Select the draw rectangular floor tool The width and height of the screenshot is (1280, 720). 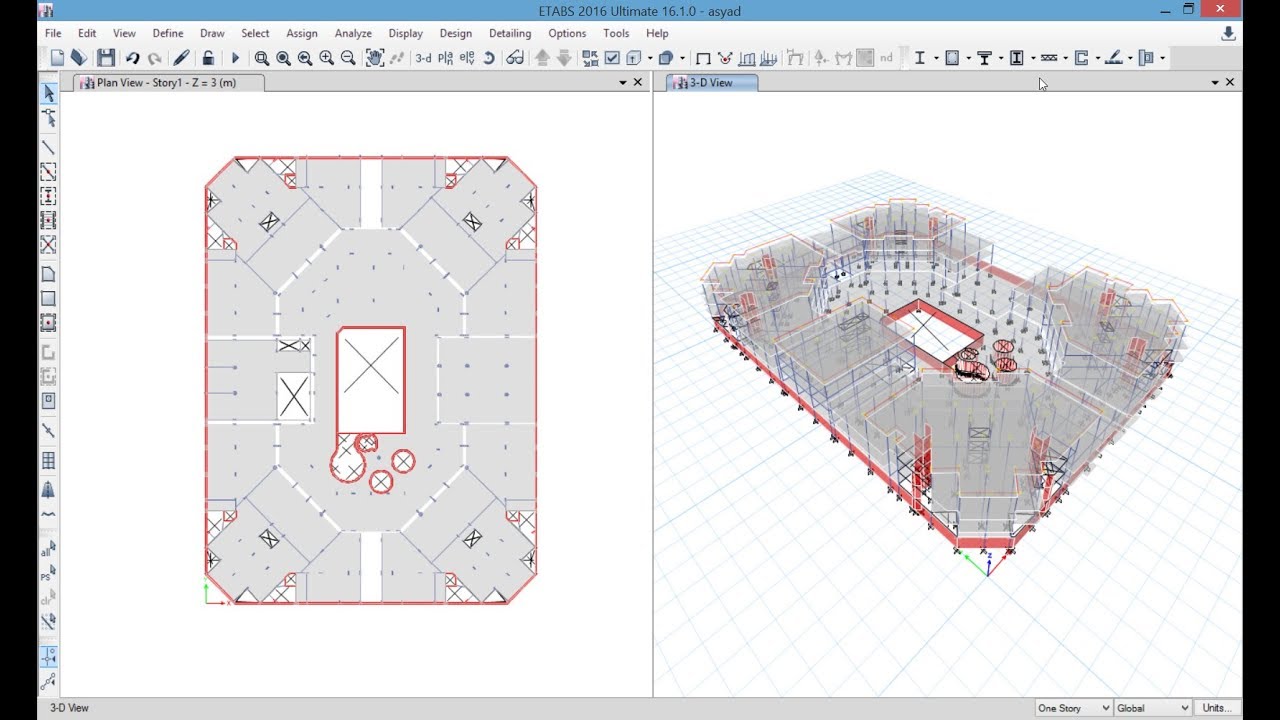[x=48, y=298]
